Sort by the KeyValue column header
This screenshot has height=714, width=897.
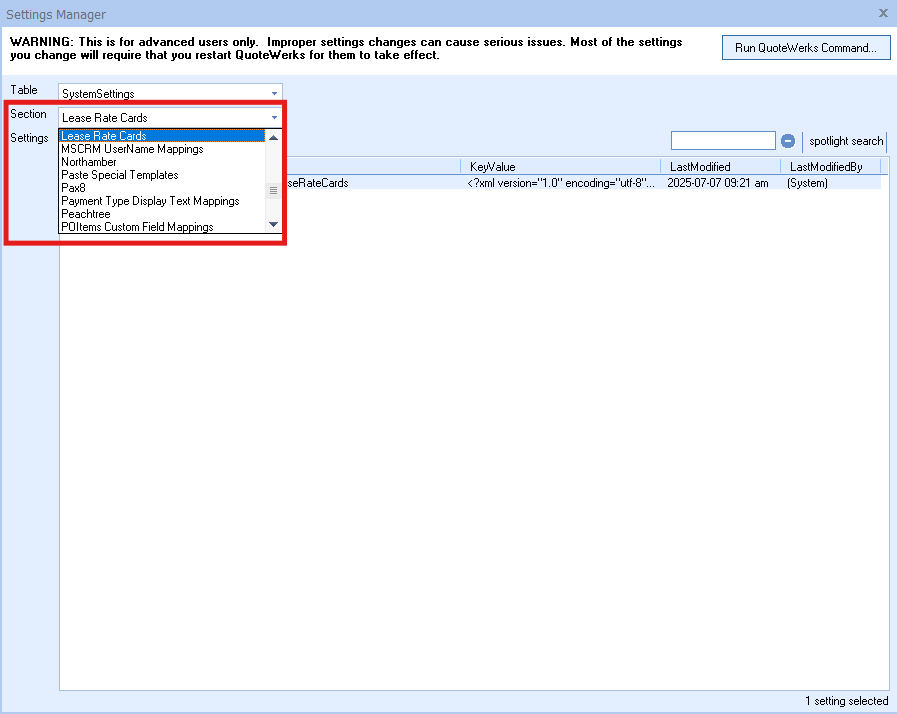(x=492, y=167)
